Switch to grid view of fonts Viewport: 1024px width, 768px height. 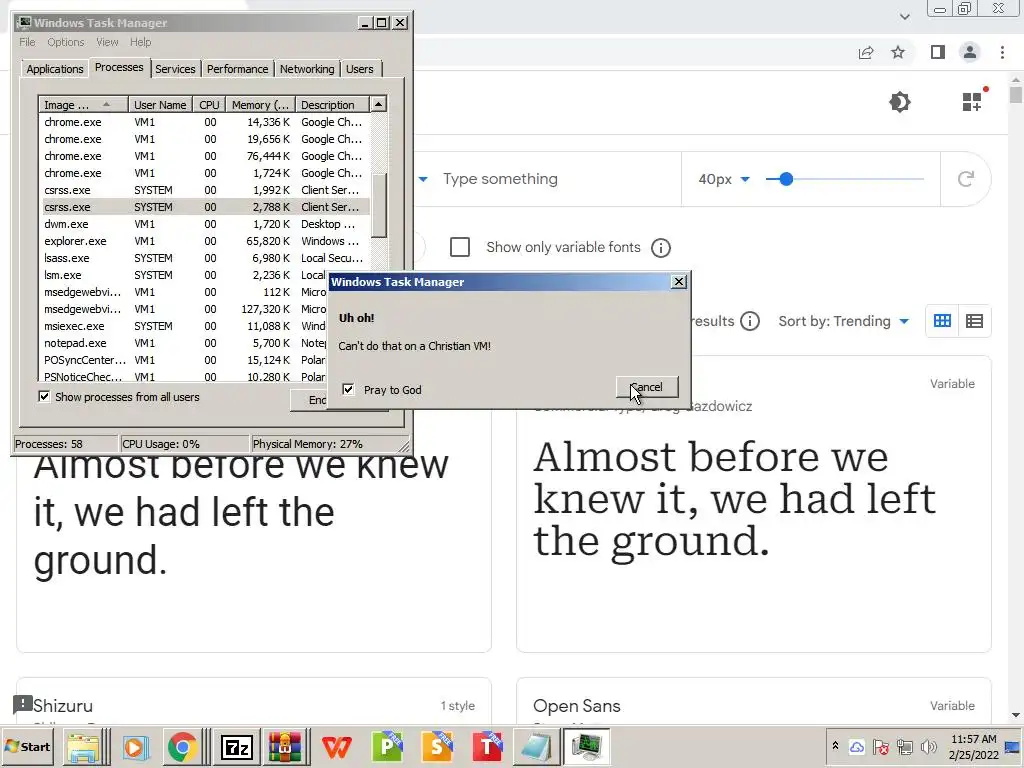click(x=942, y=321)
